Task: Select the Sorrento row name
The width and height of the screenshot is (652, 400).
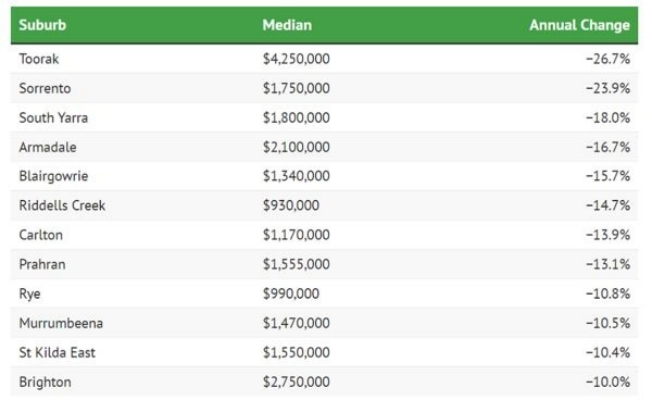Action: click(45, 88)
